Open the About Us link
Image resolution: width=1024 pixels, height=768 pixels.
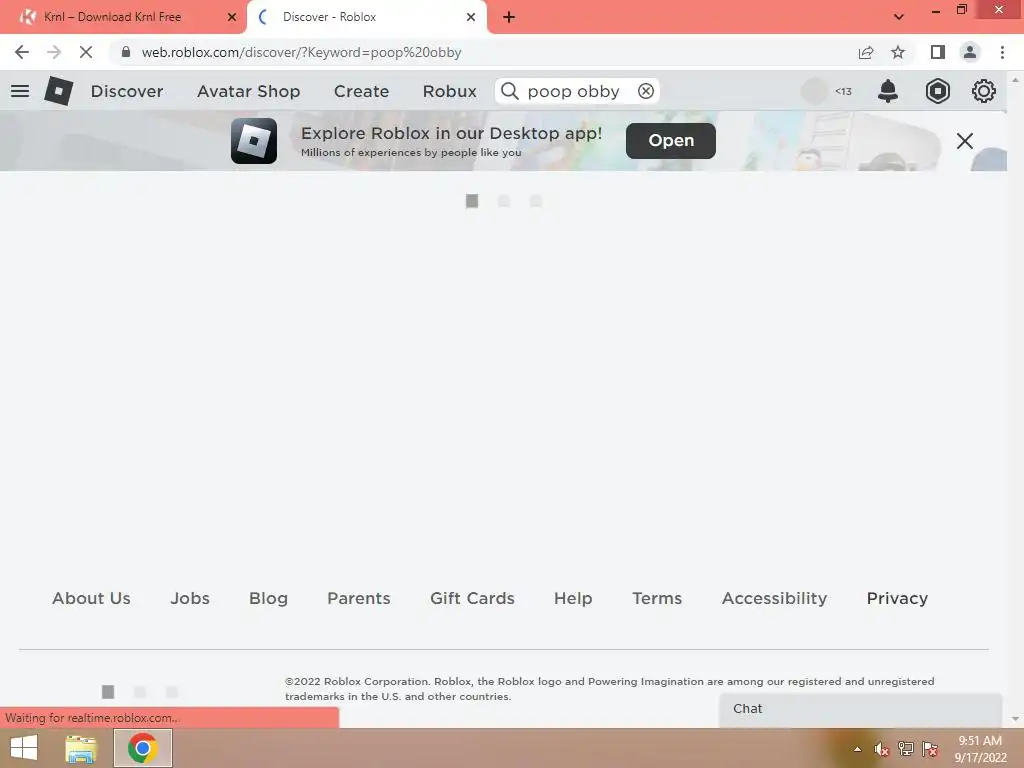[91, 598]
